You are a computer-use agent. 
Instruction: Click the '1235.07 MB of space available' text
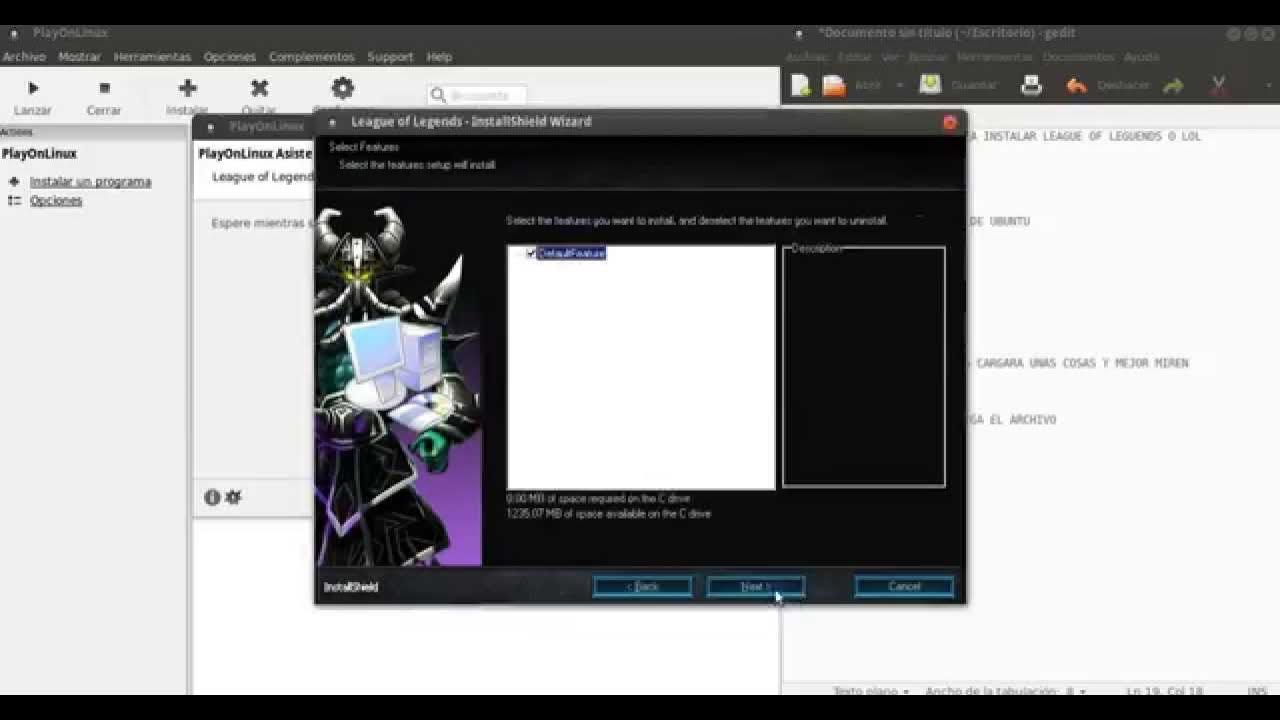[x=609, y=514]
